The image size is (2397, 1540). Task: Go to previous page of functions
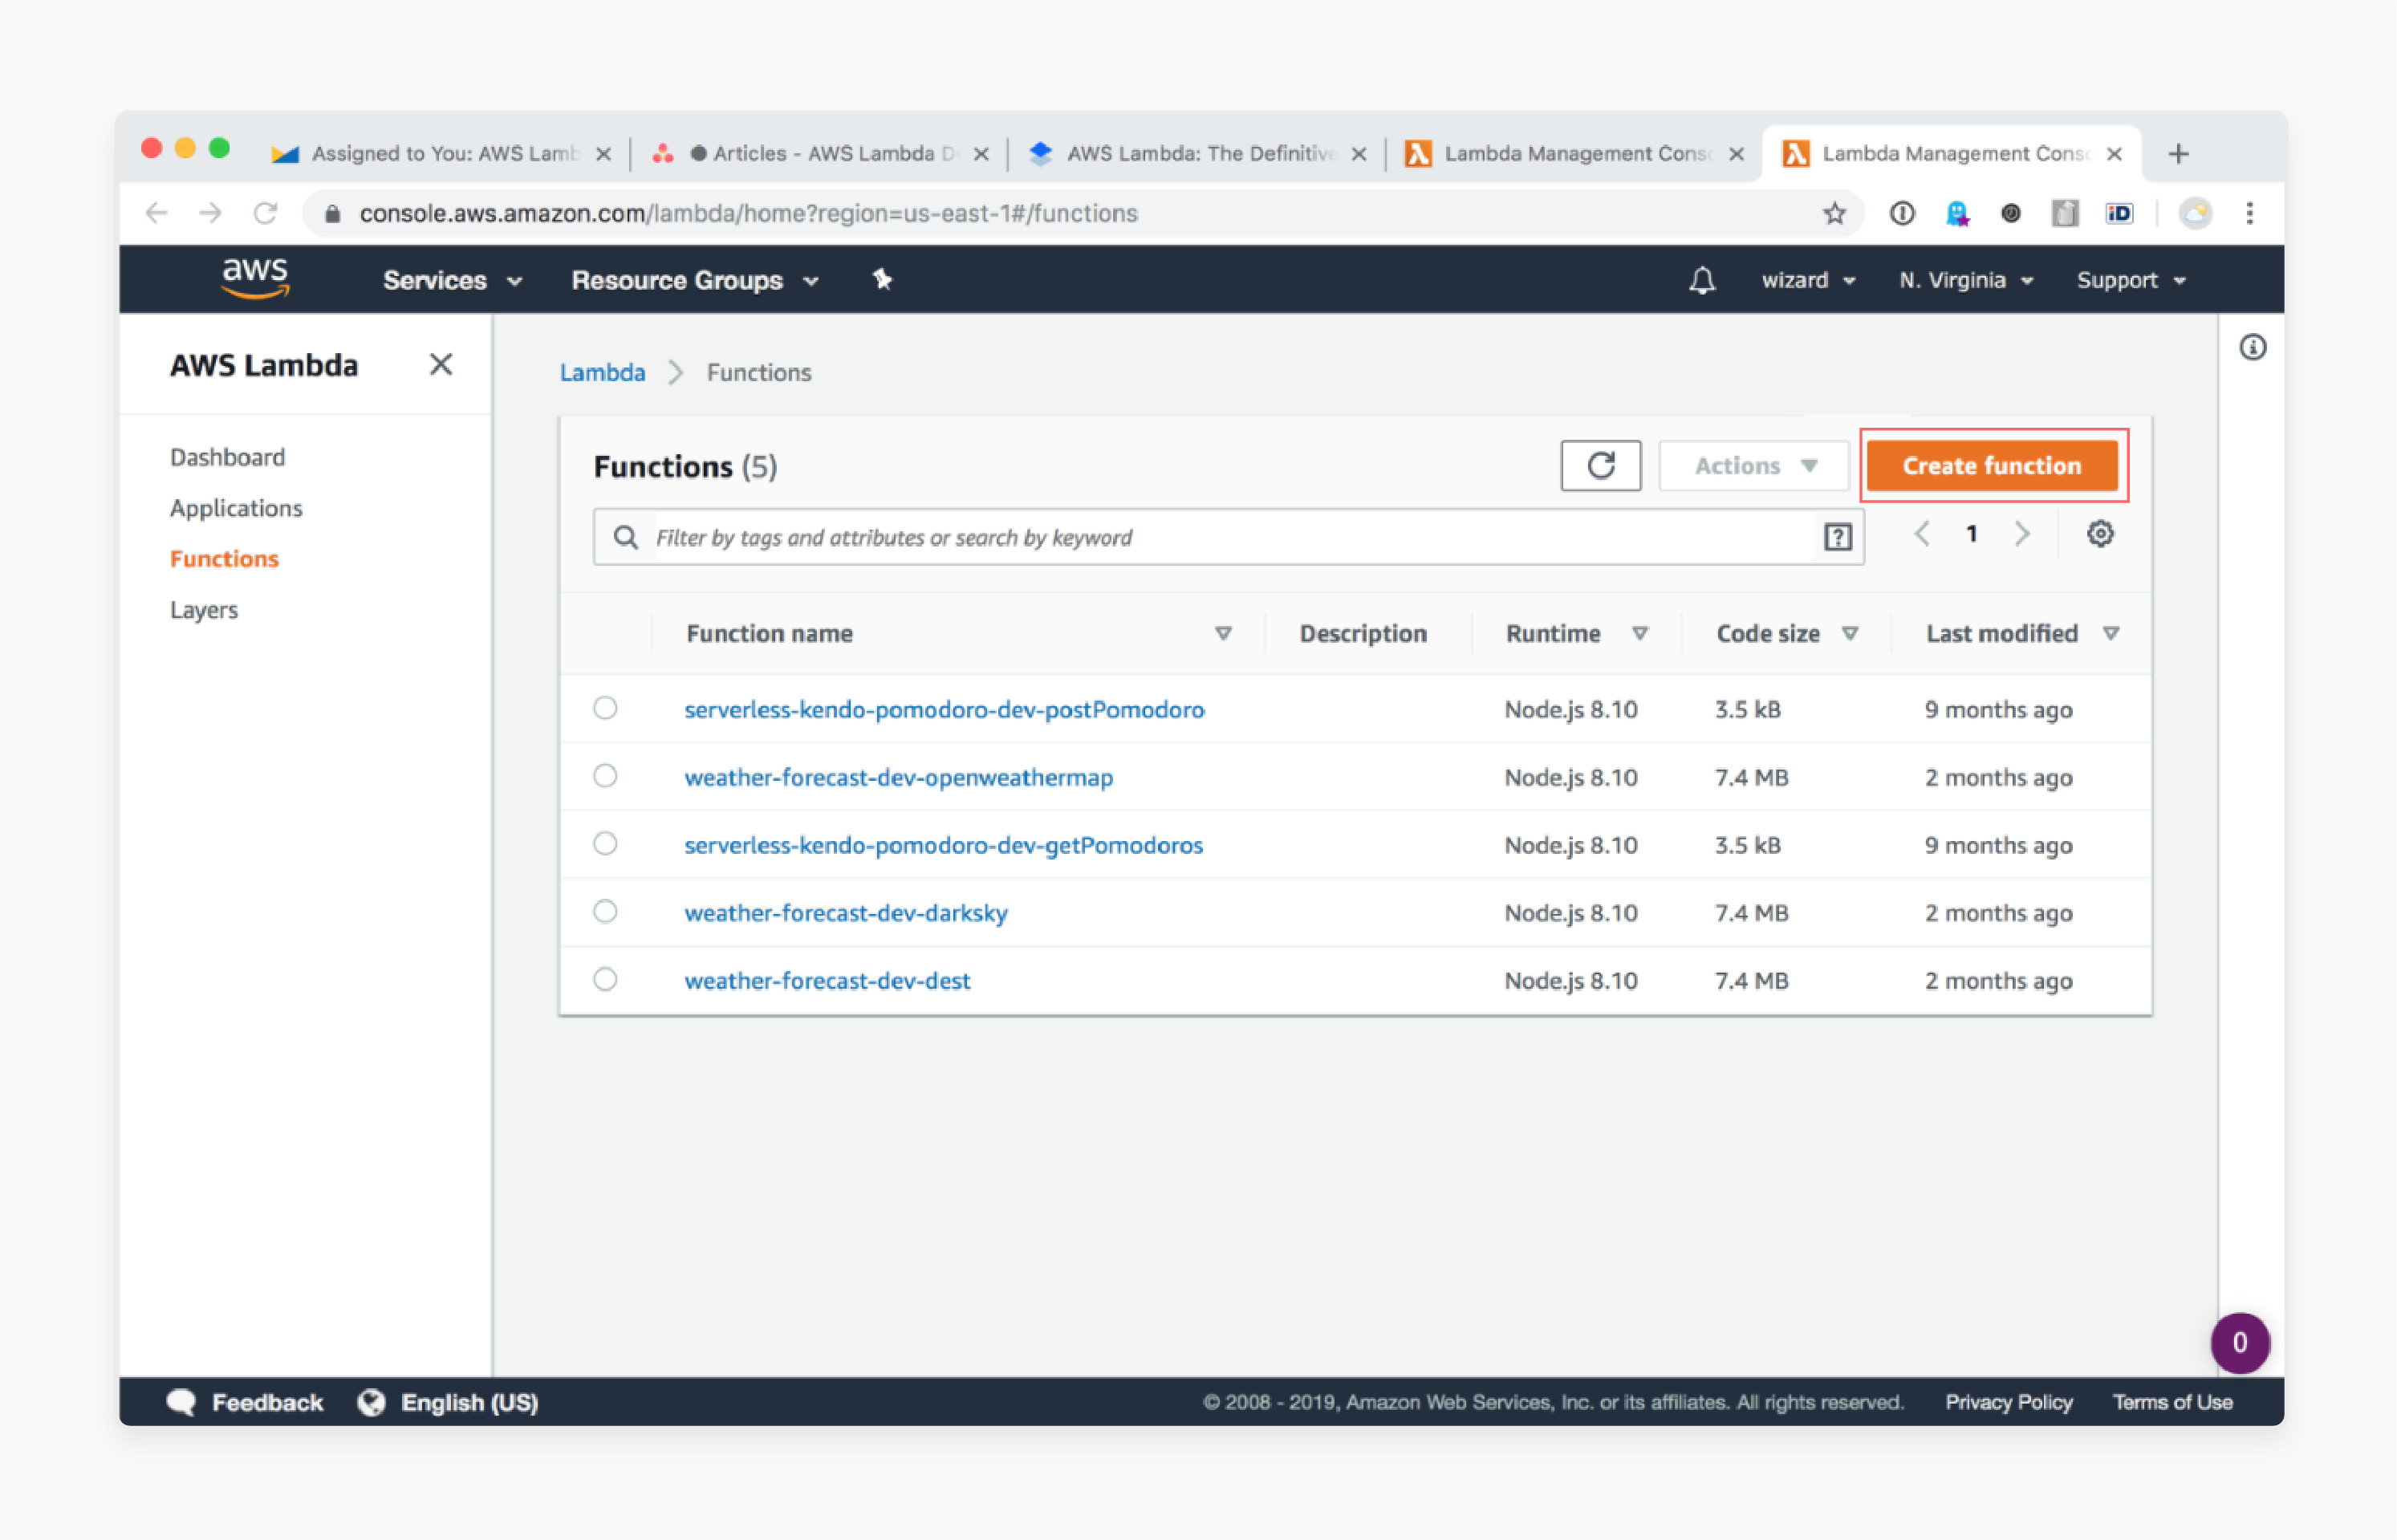[1921, 534]
